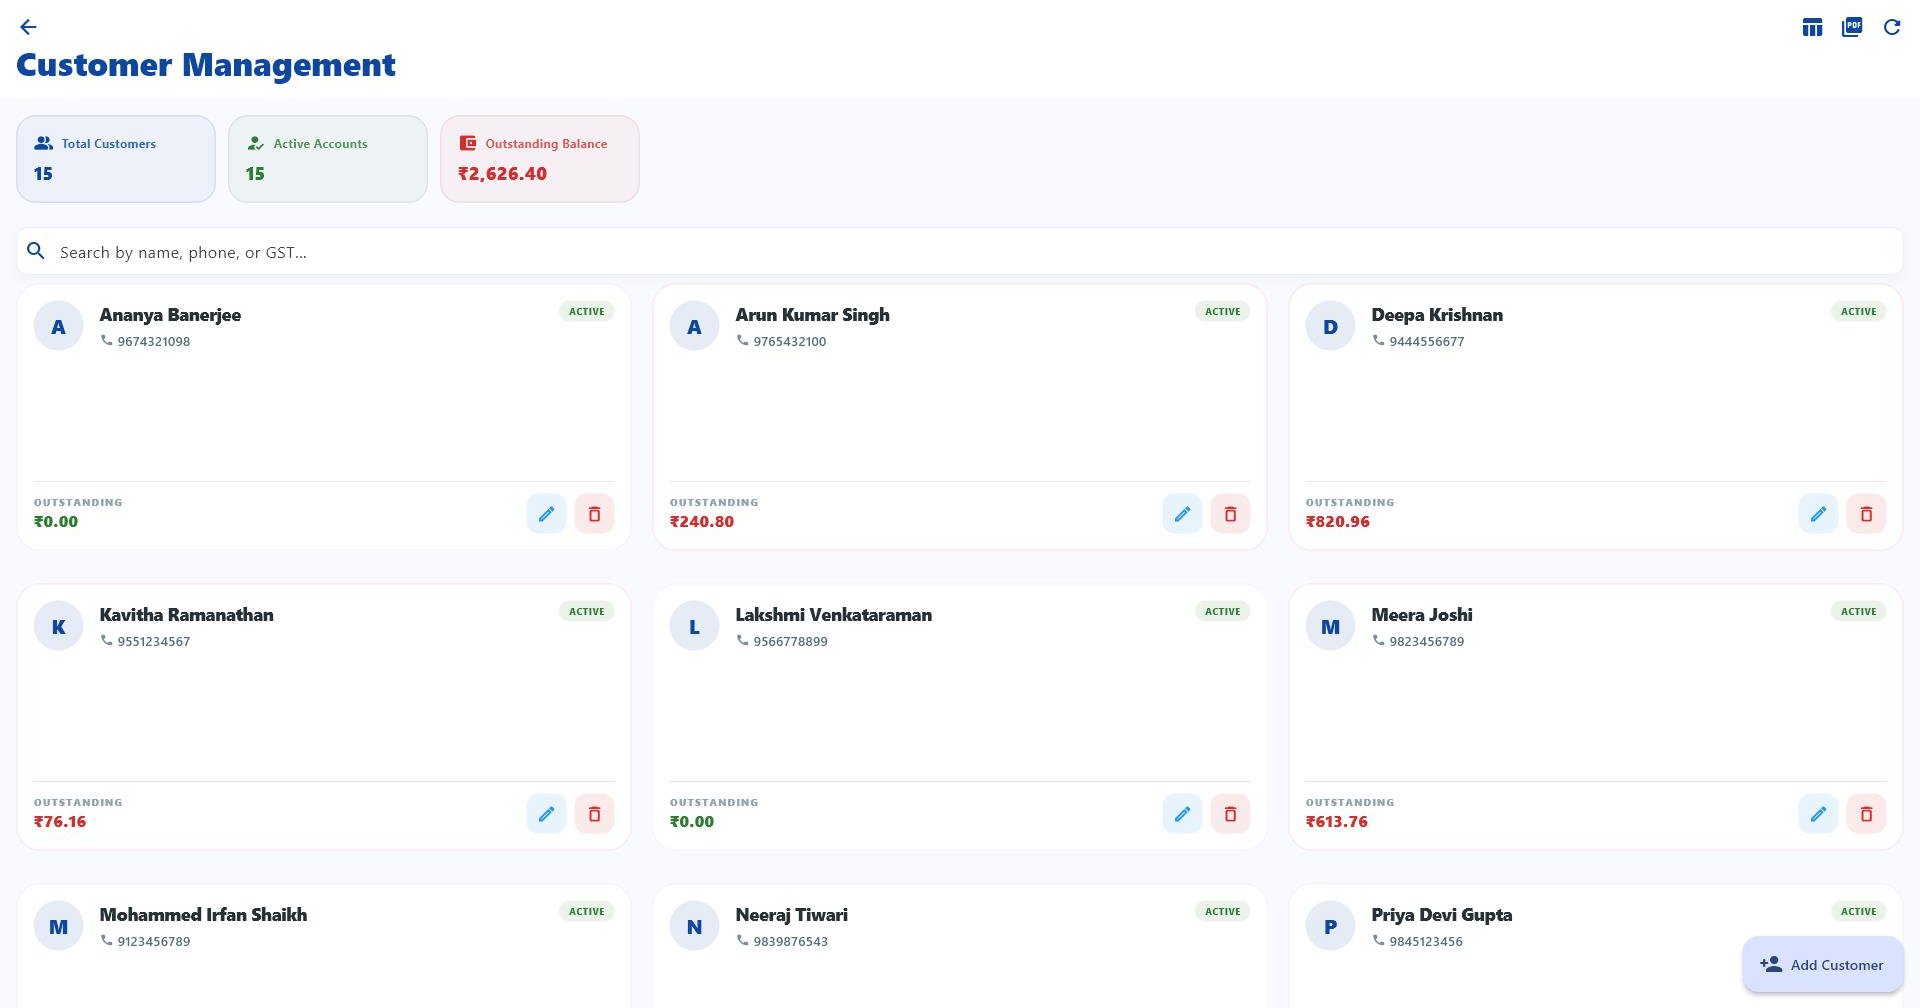This screenshot has height=1008, width=1920.
Task: Click phone number 9444556677
Action: pos(1427,342)
